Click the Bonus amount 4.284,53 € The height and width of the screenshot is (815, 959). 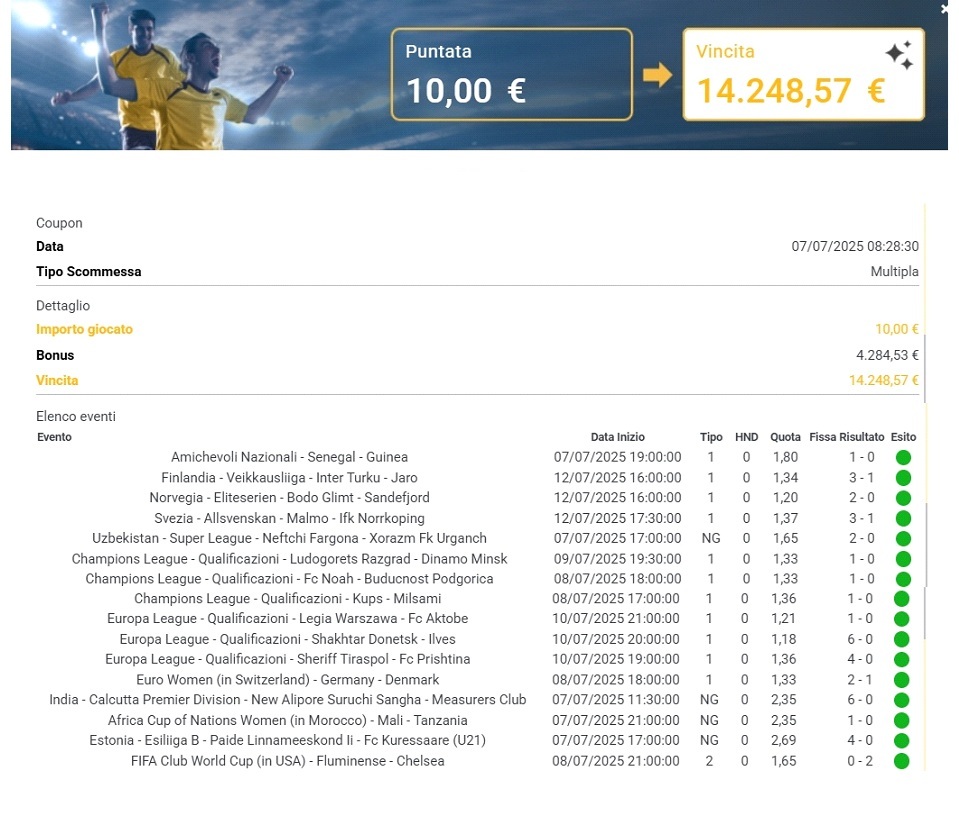(x=887, y=355)
